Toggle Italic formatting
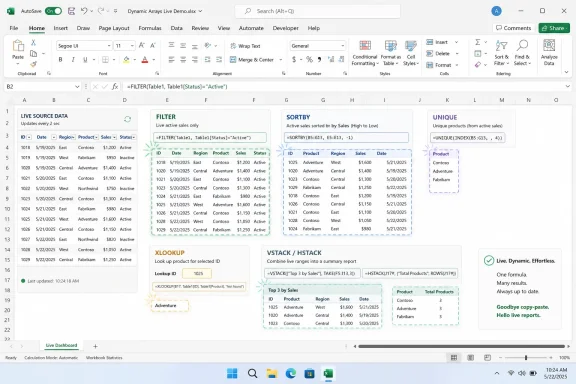Screen dimensions: 576x384 (x=73, y=60)
